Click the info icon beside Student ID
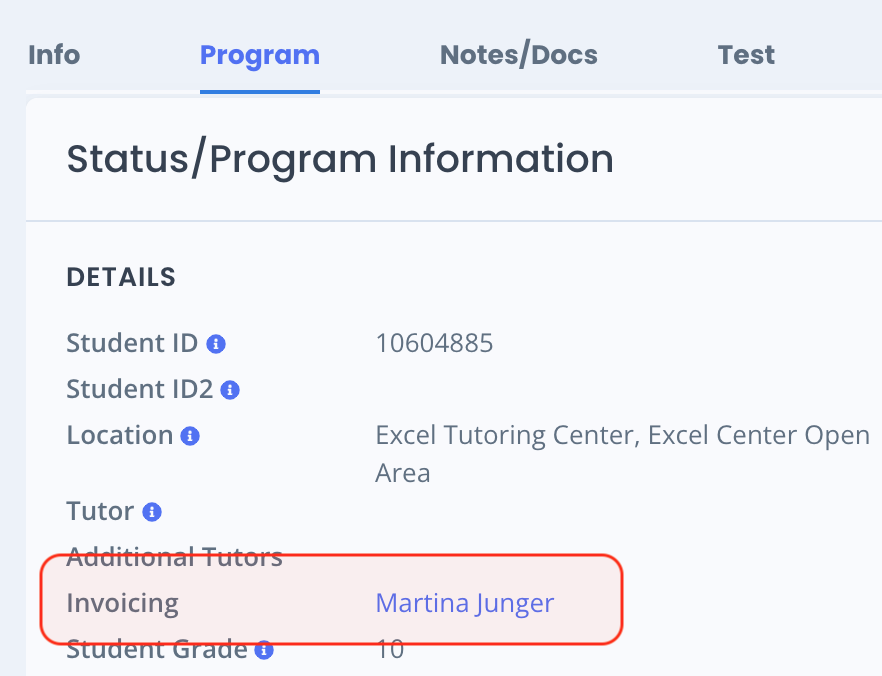Screen dimensions: 882x676 tap(216, 344)
